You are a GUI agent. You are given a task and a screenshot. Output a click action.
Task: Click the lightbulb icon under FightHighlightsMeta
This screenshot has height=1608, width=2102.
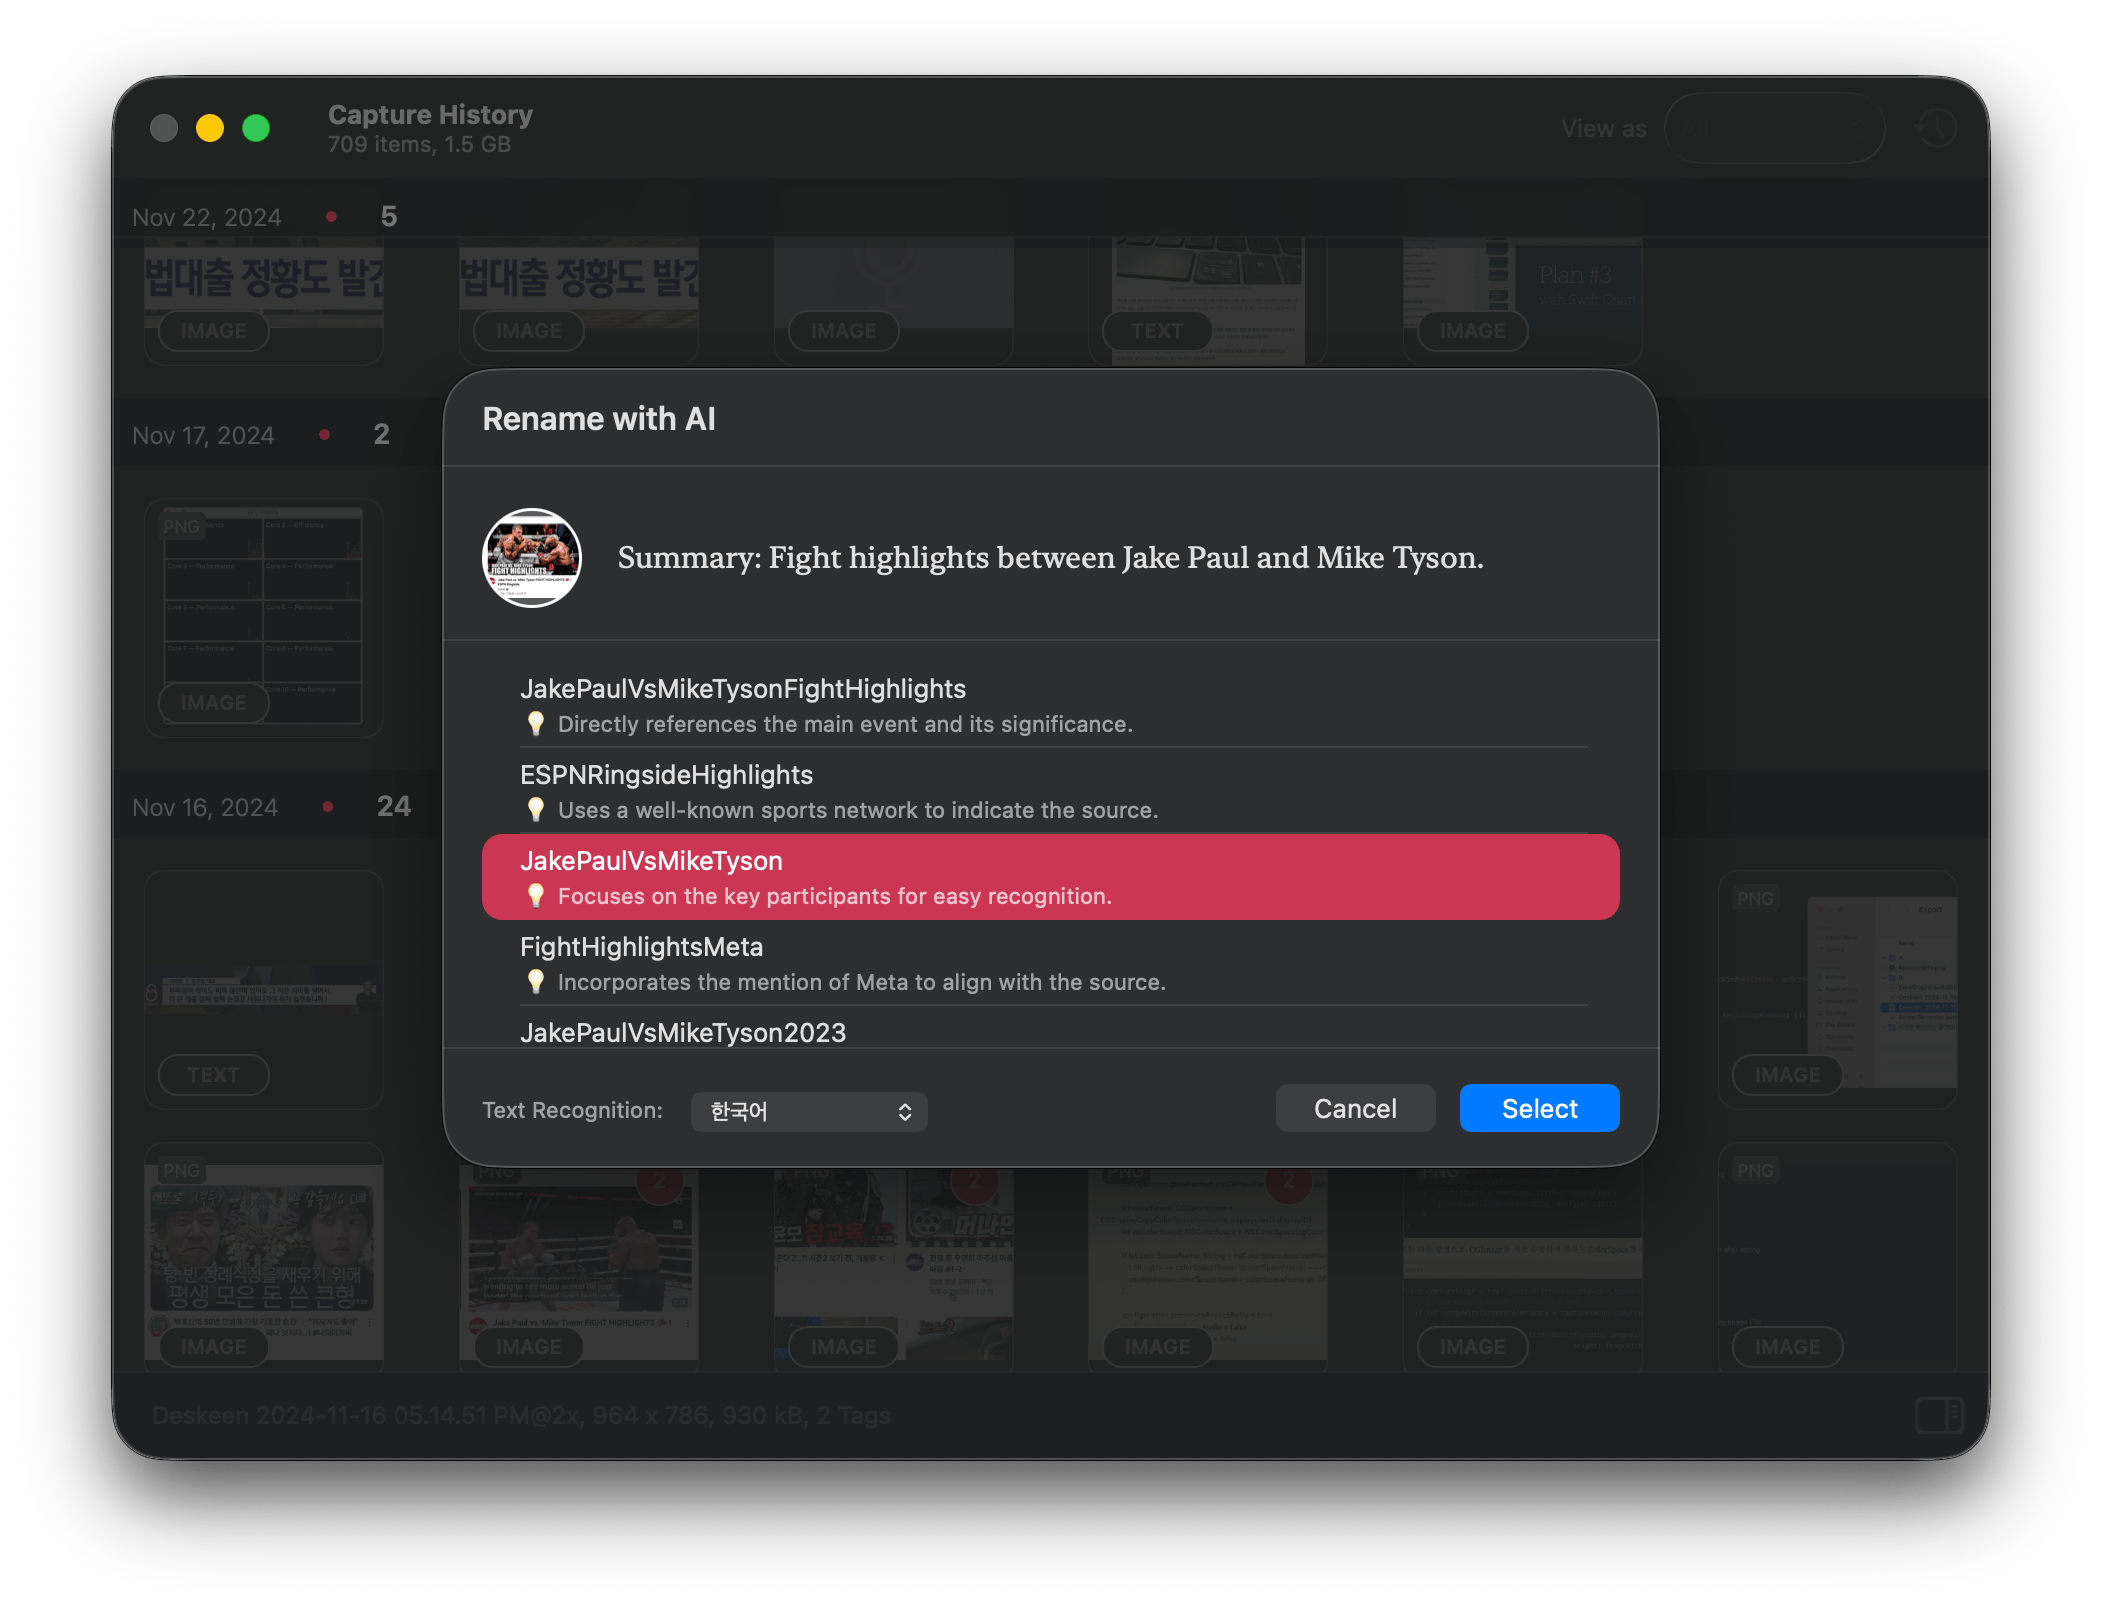(536, 981)
